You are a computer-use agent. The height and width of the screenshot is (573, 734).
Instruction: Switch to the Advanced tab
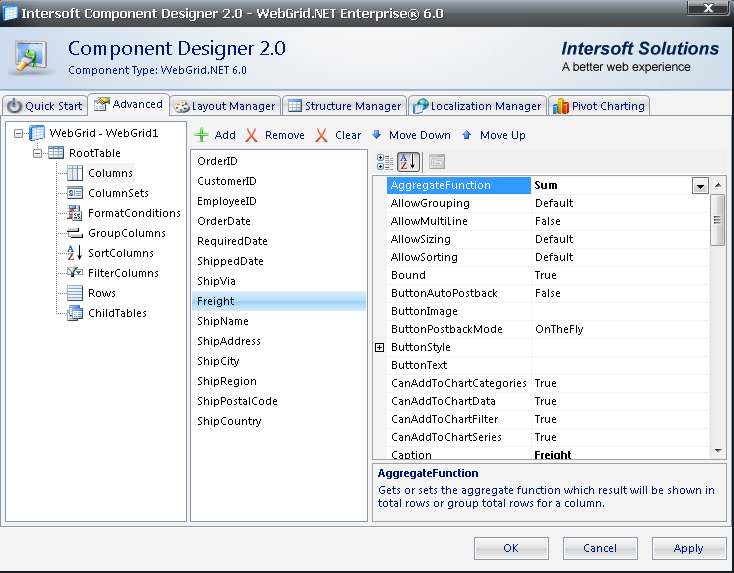click(x=128, y=104)
